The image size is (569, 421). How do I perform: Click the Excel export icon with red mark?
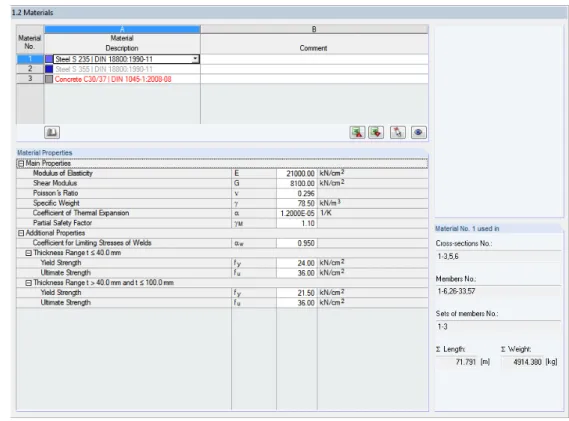(357, 132)
